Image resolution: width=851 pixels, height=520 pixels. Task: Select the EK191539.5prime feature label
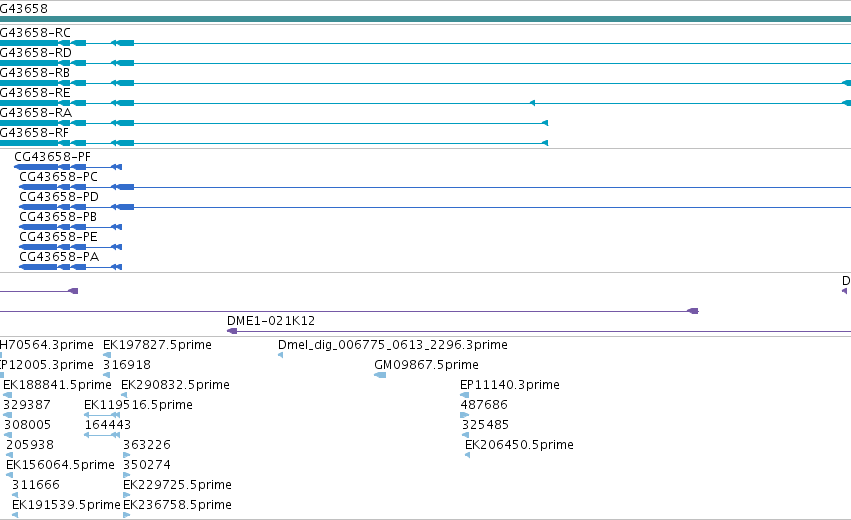(66, 505)
